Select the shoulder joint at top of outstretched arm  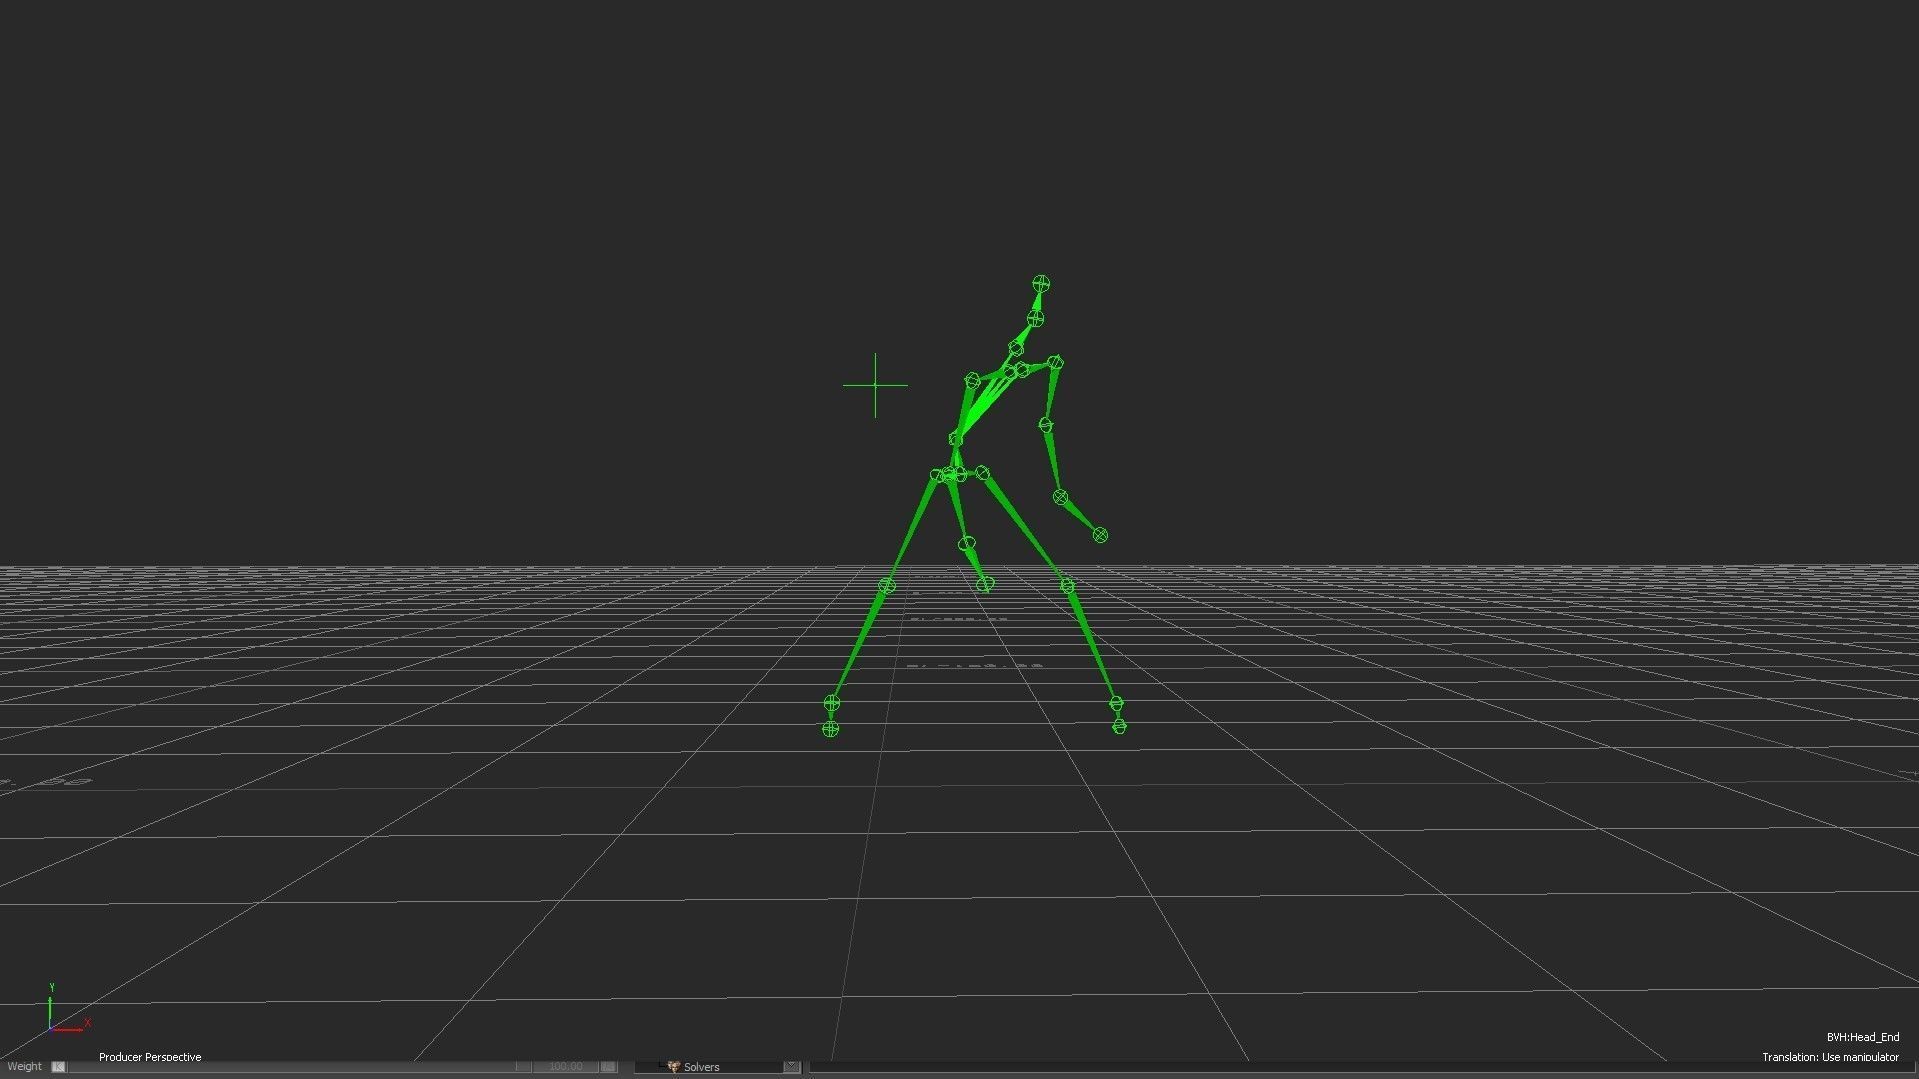coord(1055,363)
